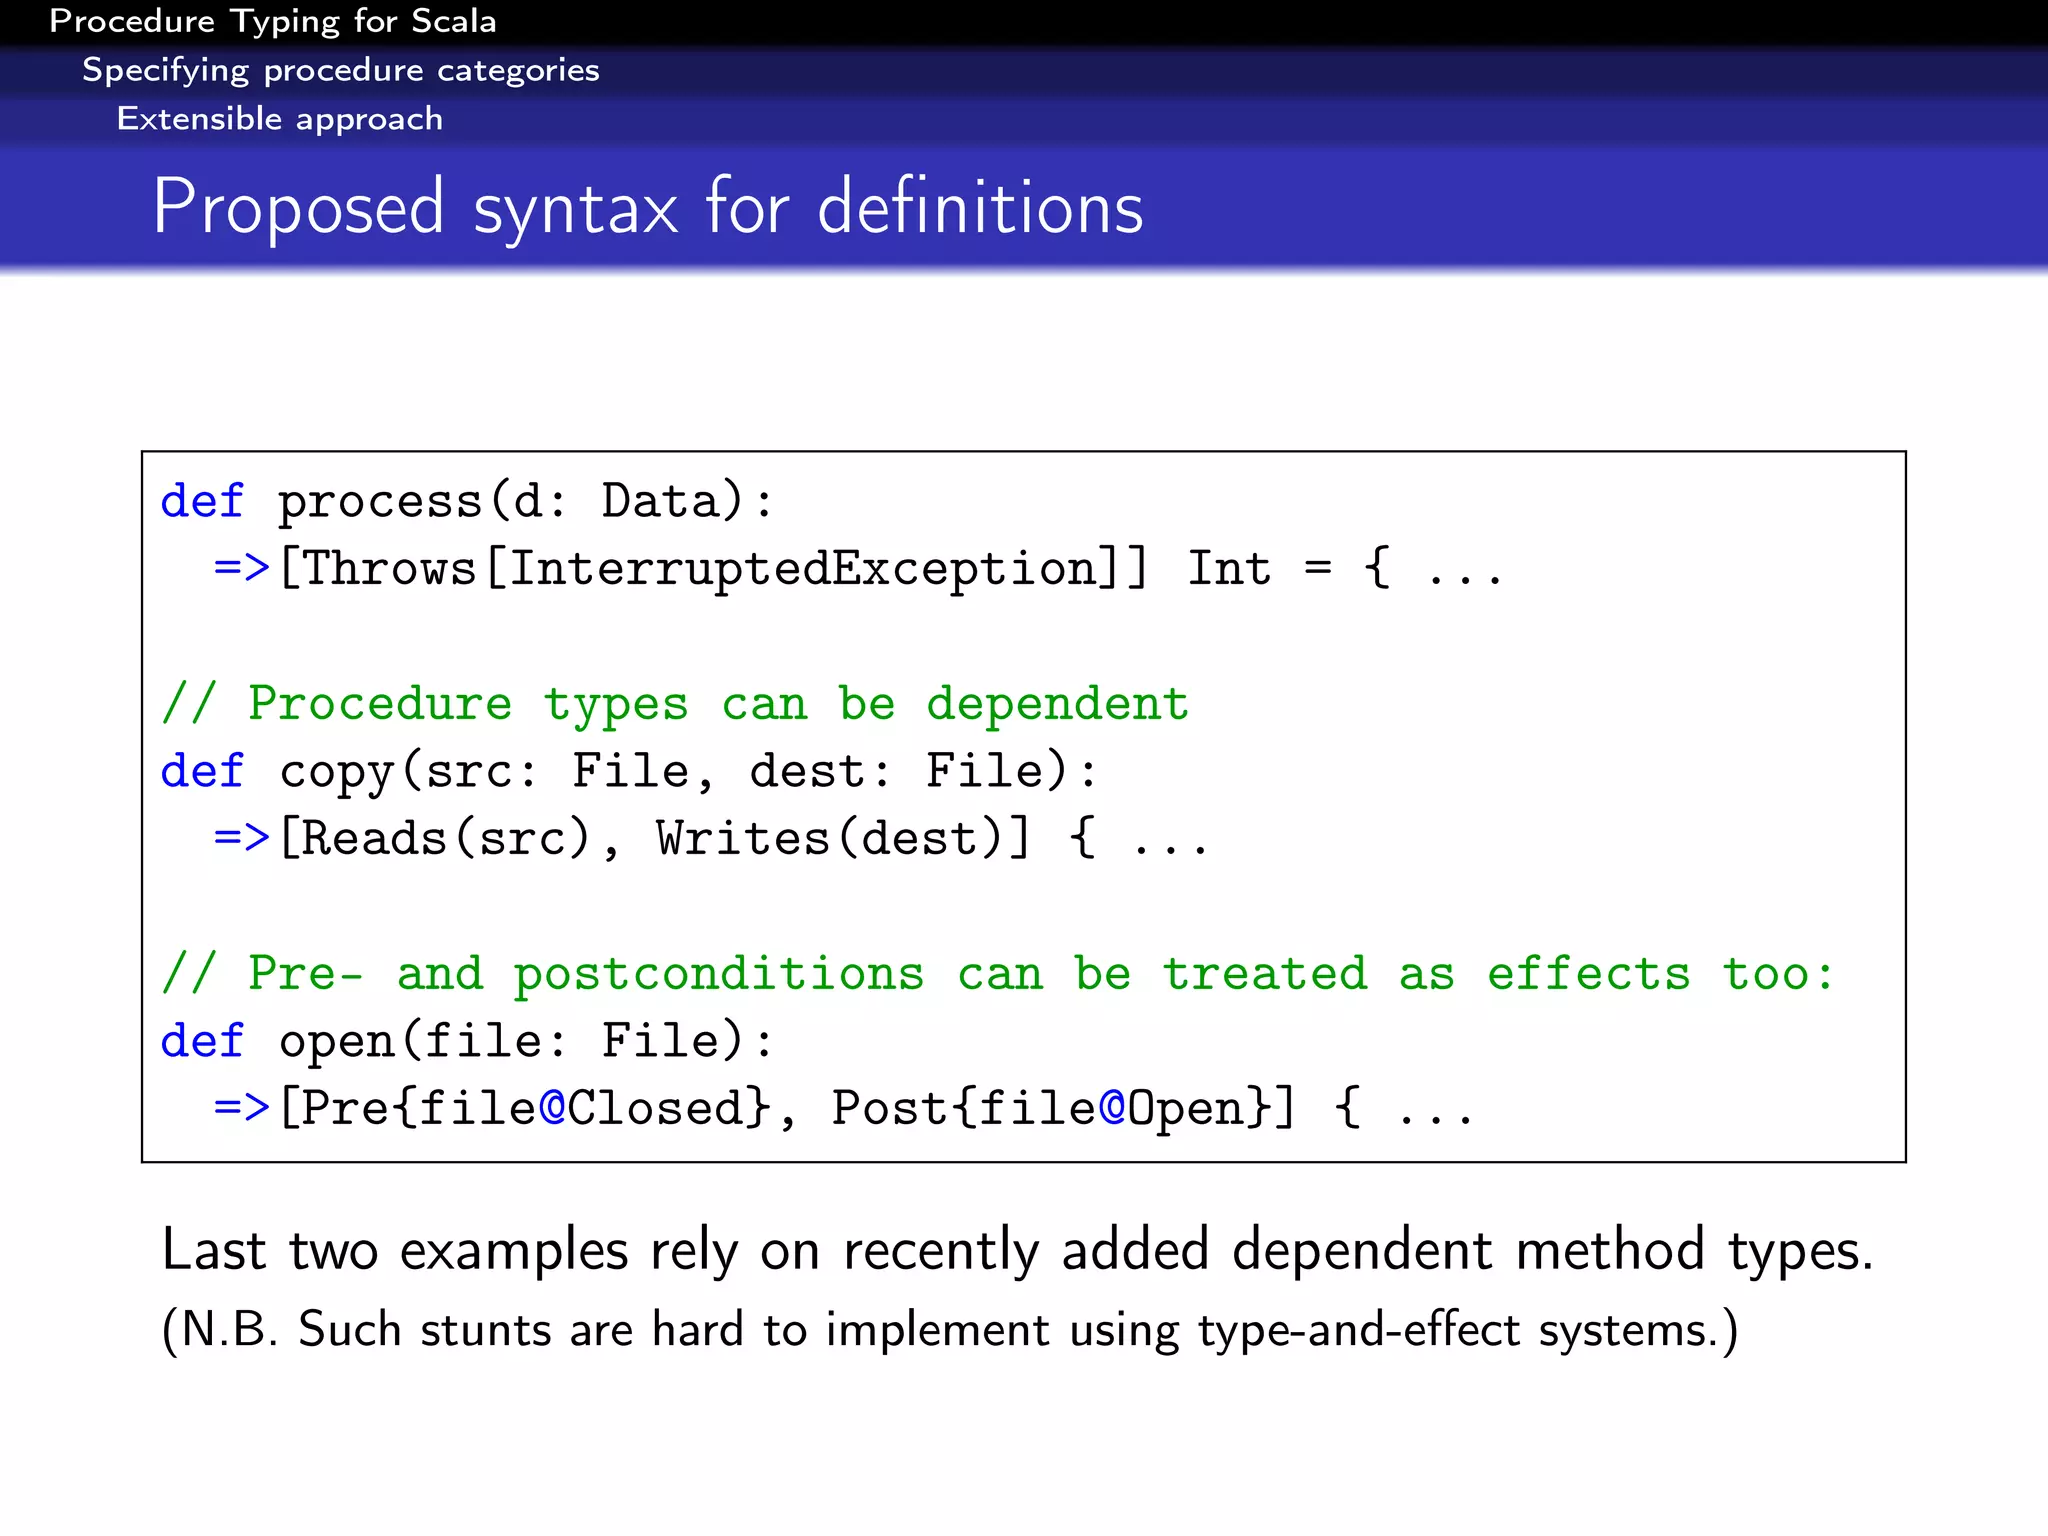
Task: Click the 'Pre{file@Closed}' precondition
Action: 535,1108
